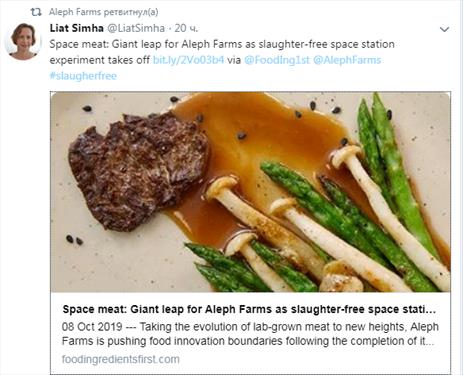Open the '08 Oct 2019' article description
463x375 pixels.
tap(250, 334)
